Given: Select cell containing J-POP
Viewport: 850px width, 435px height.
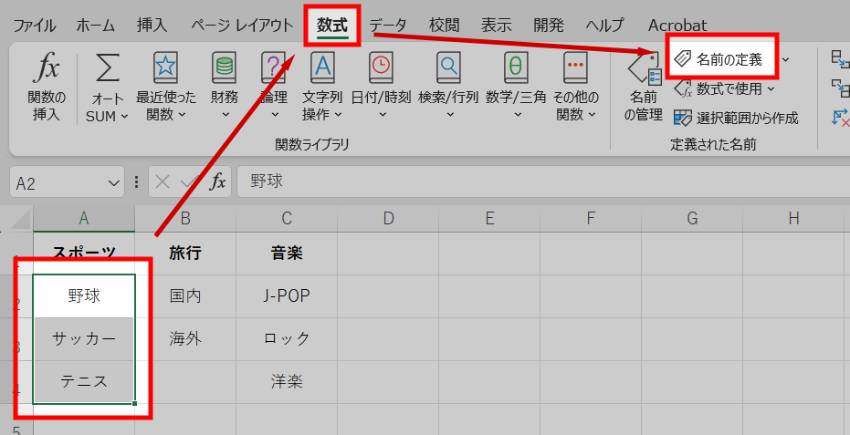Looking at the screenshot, I should pyautogui.click(x=287, y=296).
